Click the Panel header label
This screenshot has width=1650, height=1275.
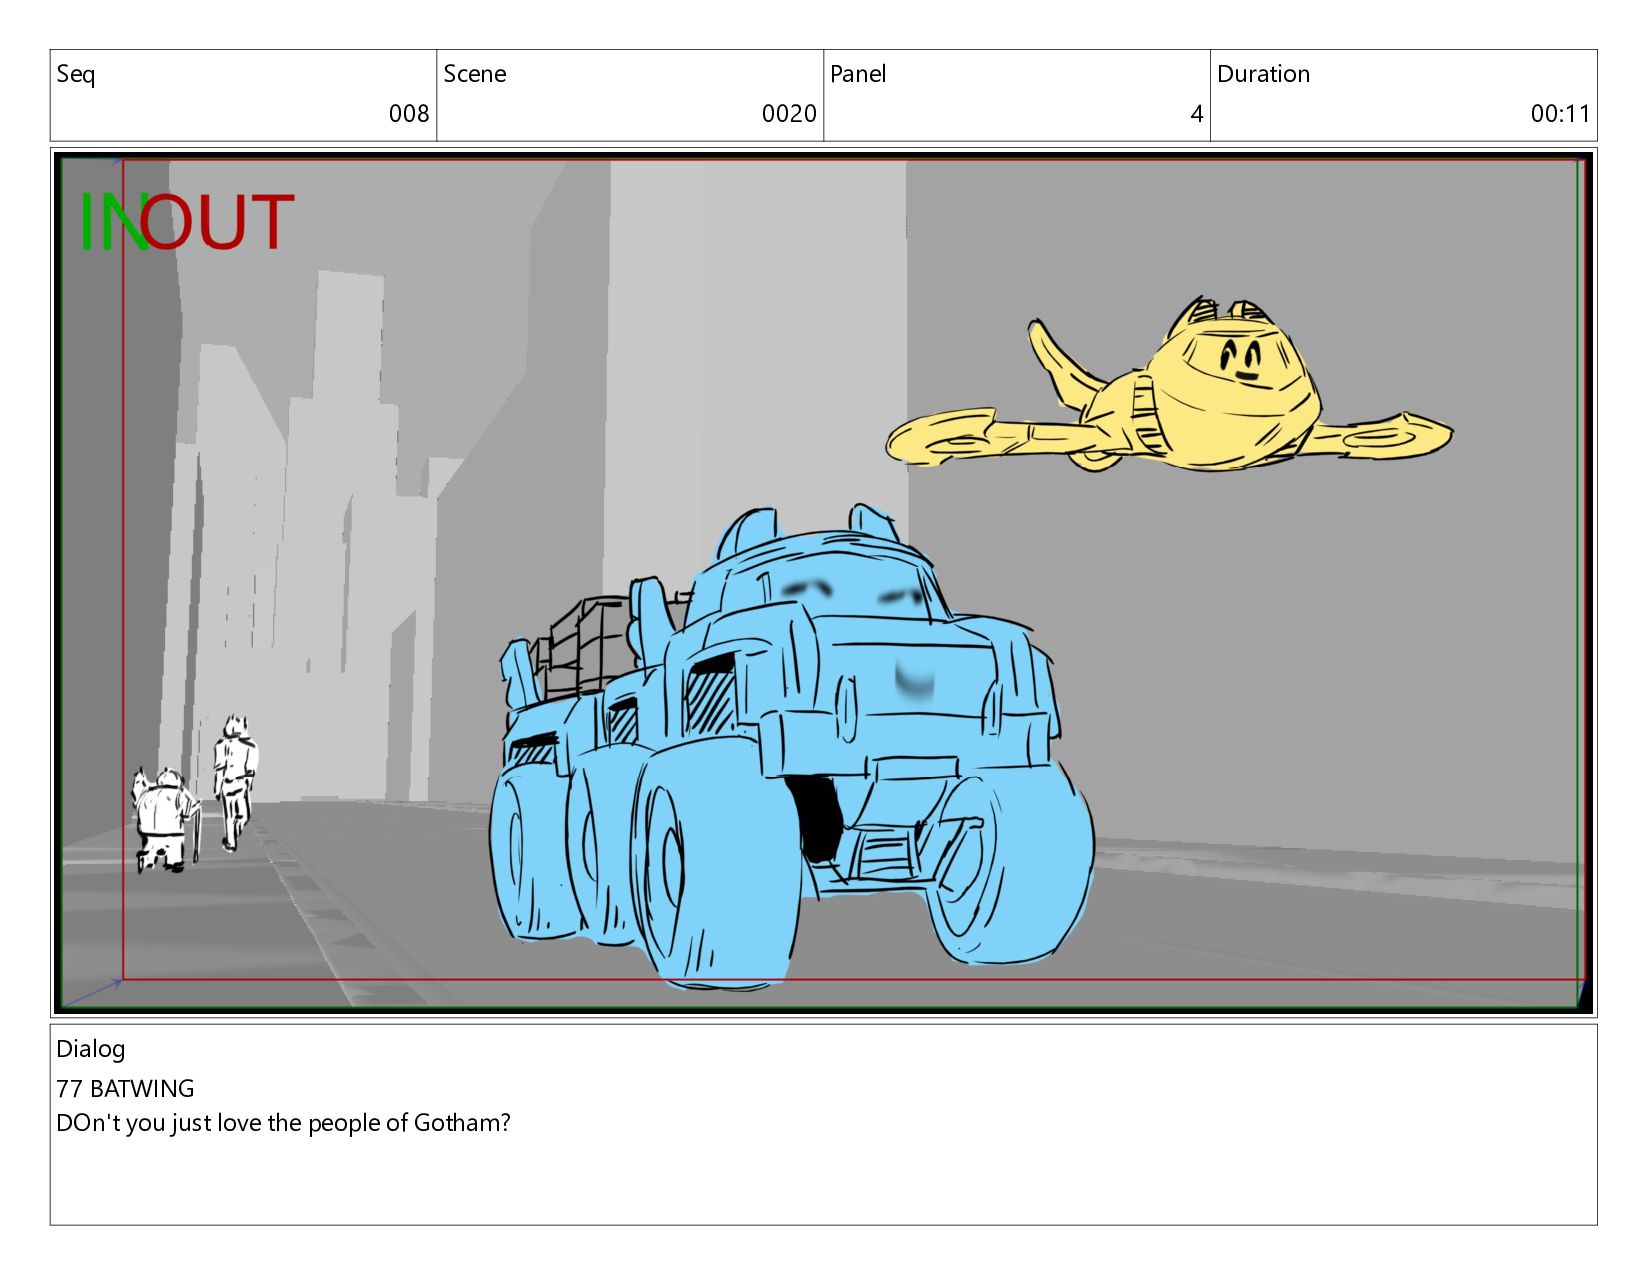[858, 74]
